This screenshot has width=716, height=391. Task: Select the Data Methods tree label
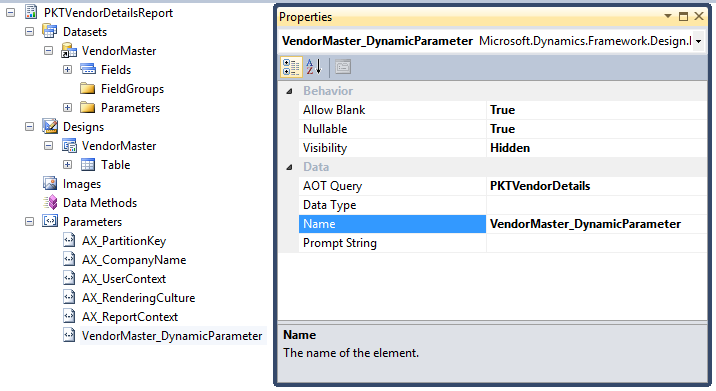coord(100,203)
